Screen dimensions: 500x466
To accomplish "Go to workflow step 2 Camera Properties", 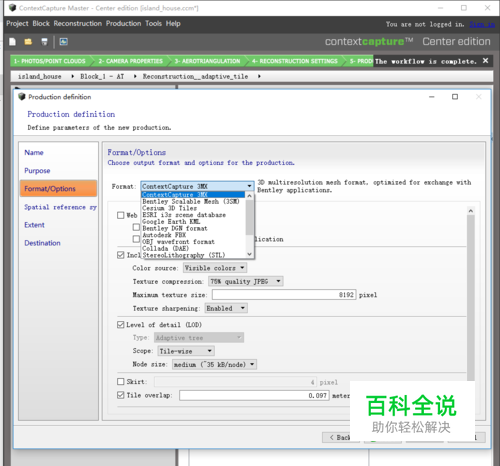I will coord(131,61).
